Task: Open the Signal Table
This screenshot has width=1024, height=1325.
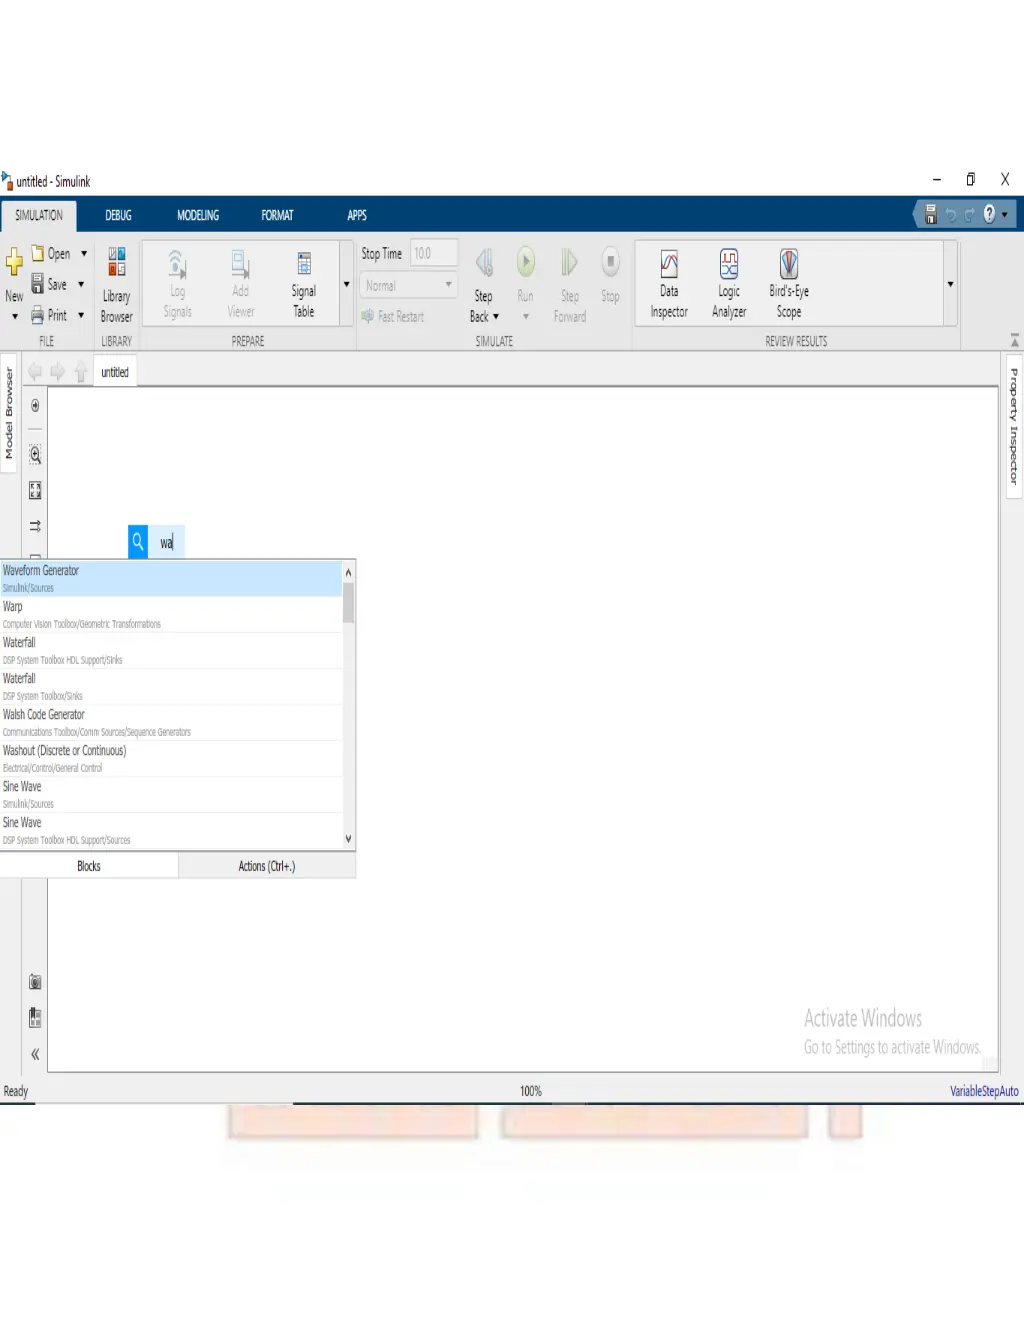Action: (x=303, y=285)
